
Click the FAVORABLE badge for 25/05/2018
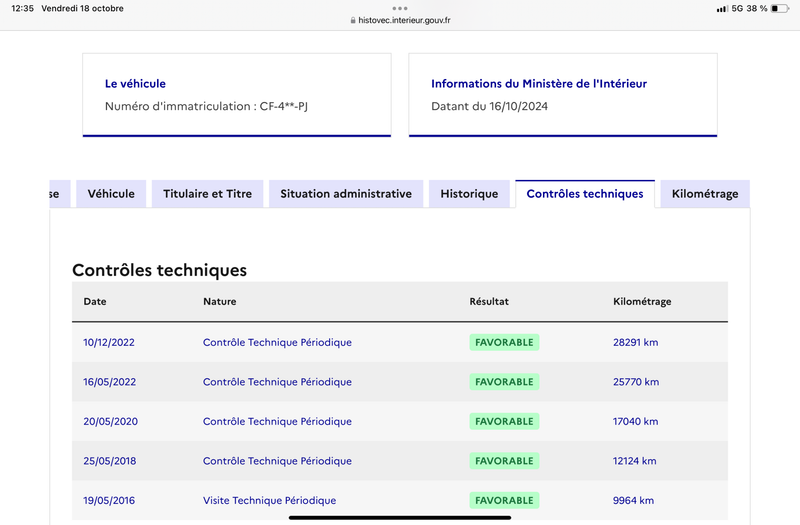504,461
